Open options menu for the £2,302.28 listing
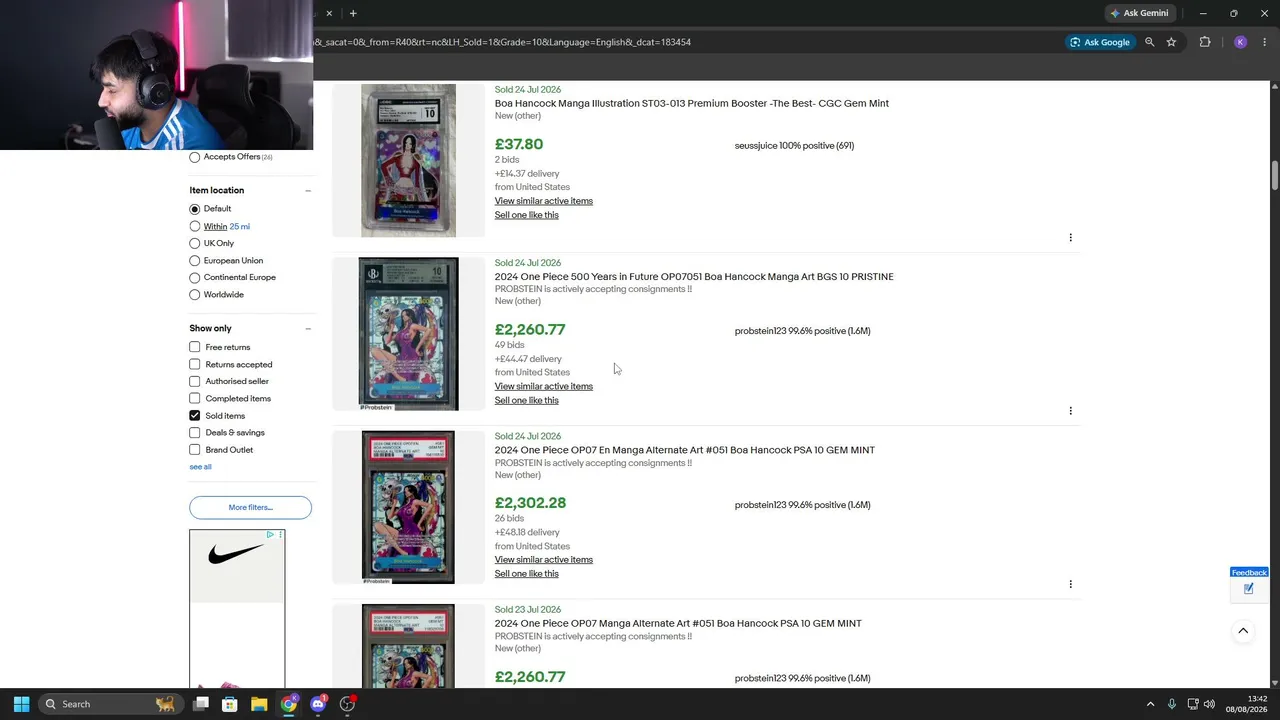 tap(1070, 584)
